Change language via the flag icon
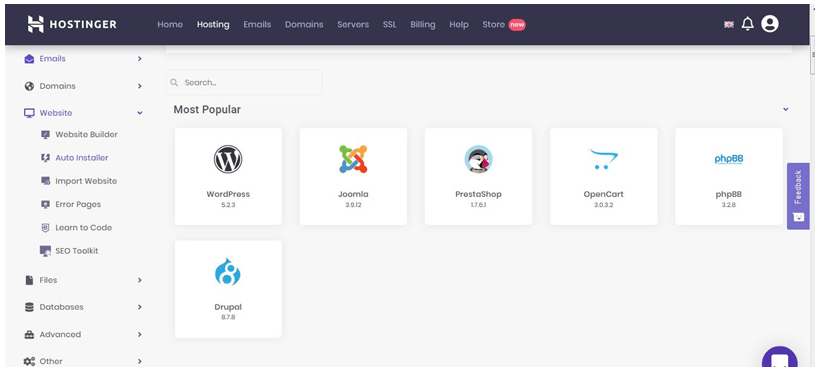815x369 pixels. click(729, 24)
